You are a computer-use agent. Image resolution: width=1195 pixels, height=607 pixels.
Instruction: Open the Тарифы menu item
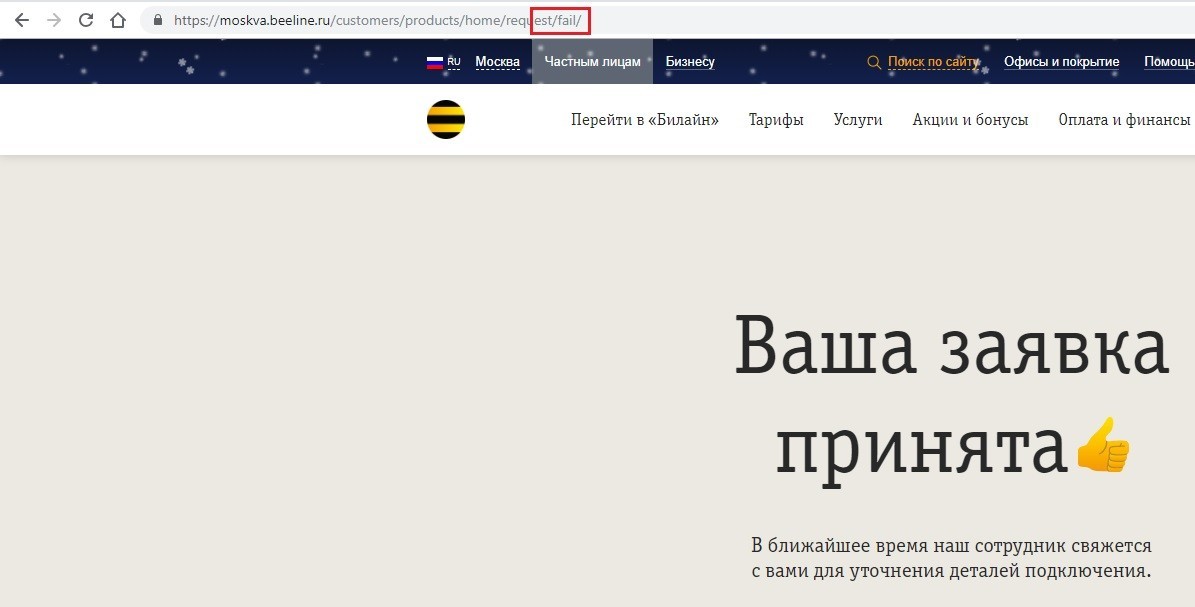click(776, 120)
